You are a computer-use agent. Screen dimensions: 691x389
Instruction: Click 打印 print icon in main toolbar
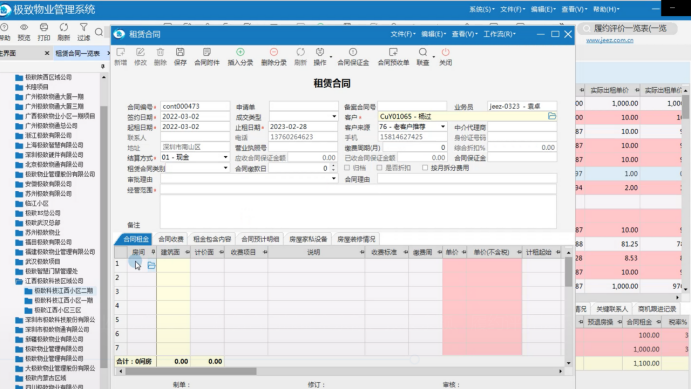coord(44,27)
